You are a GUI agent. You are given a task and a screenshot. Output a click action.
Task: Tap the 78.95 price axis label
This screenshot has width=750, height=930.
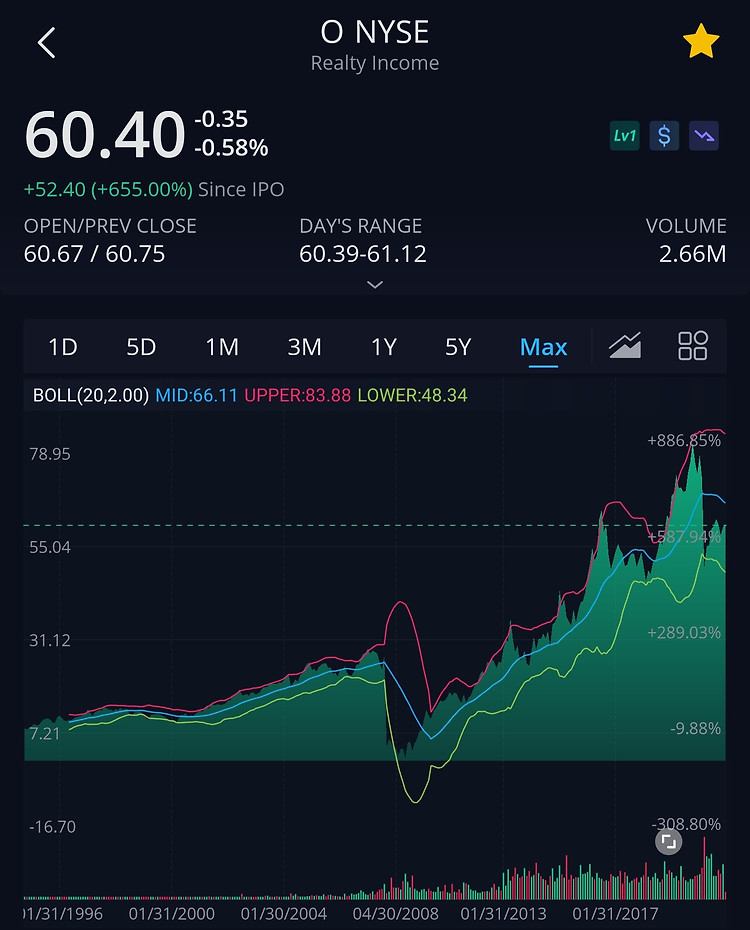(50, 454)
